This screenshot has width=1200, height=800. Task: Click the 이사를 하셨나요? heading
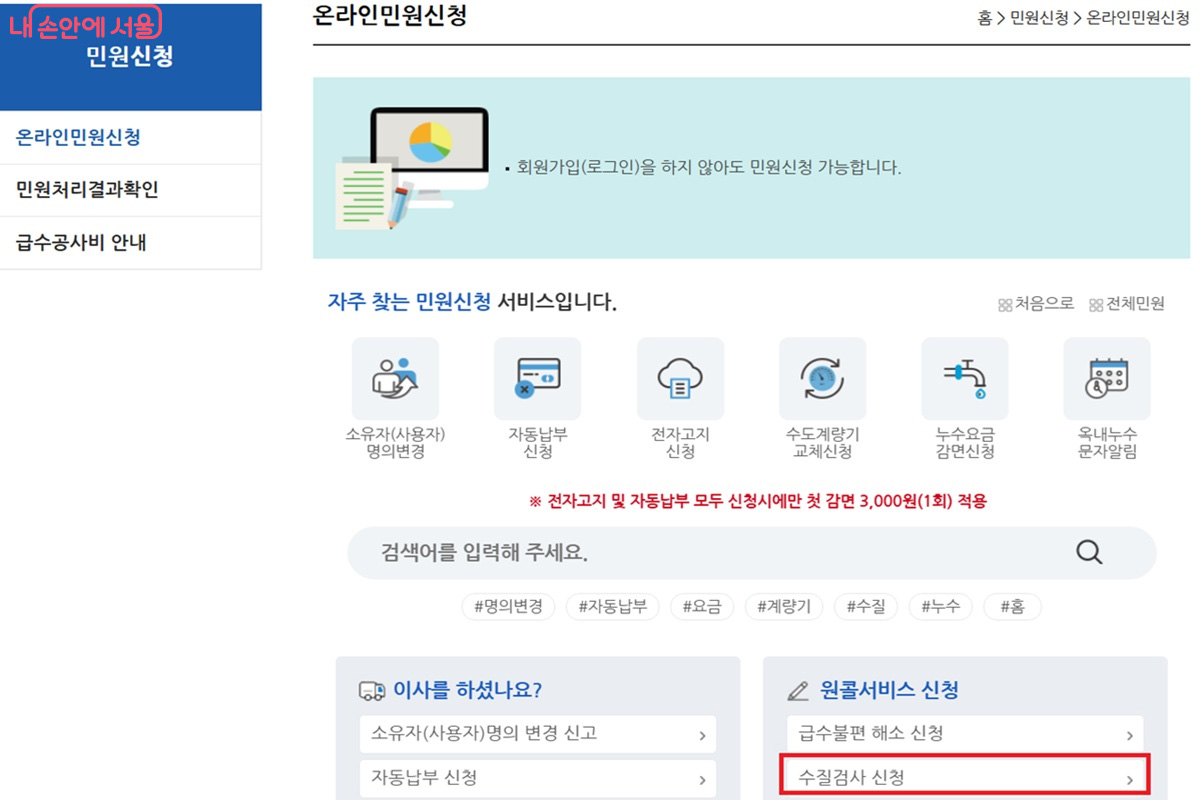point(467,690)
